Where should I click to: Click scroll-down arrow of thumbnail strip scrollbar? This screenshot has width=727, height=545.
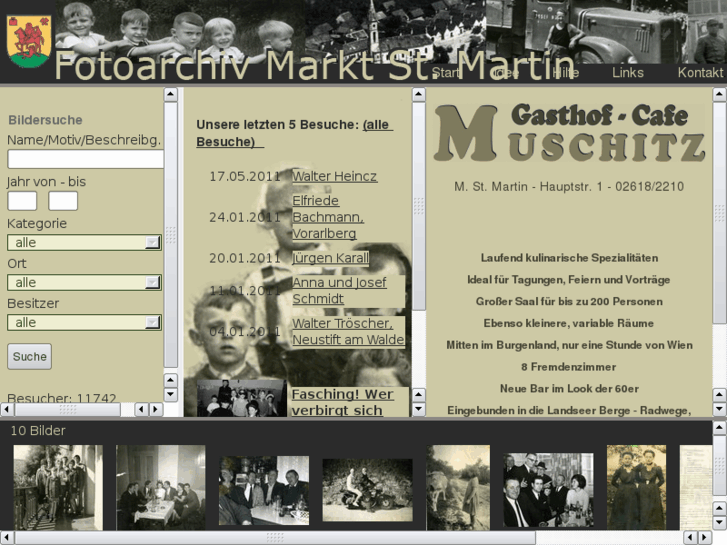(719, 523)
